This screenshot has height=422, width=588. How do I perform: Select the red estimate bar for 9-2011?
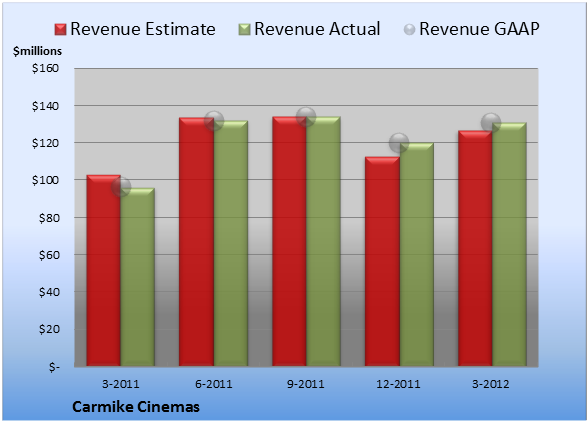pyautogui.click(x=289, y=241)
